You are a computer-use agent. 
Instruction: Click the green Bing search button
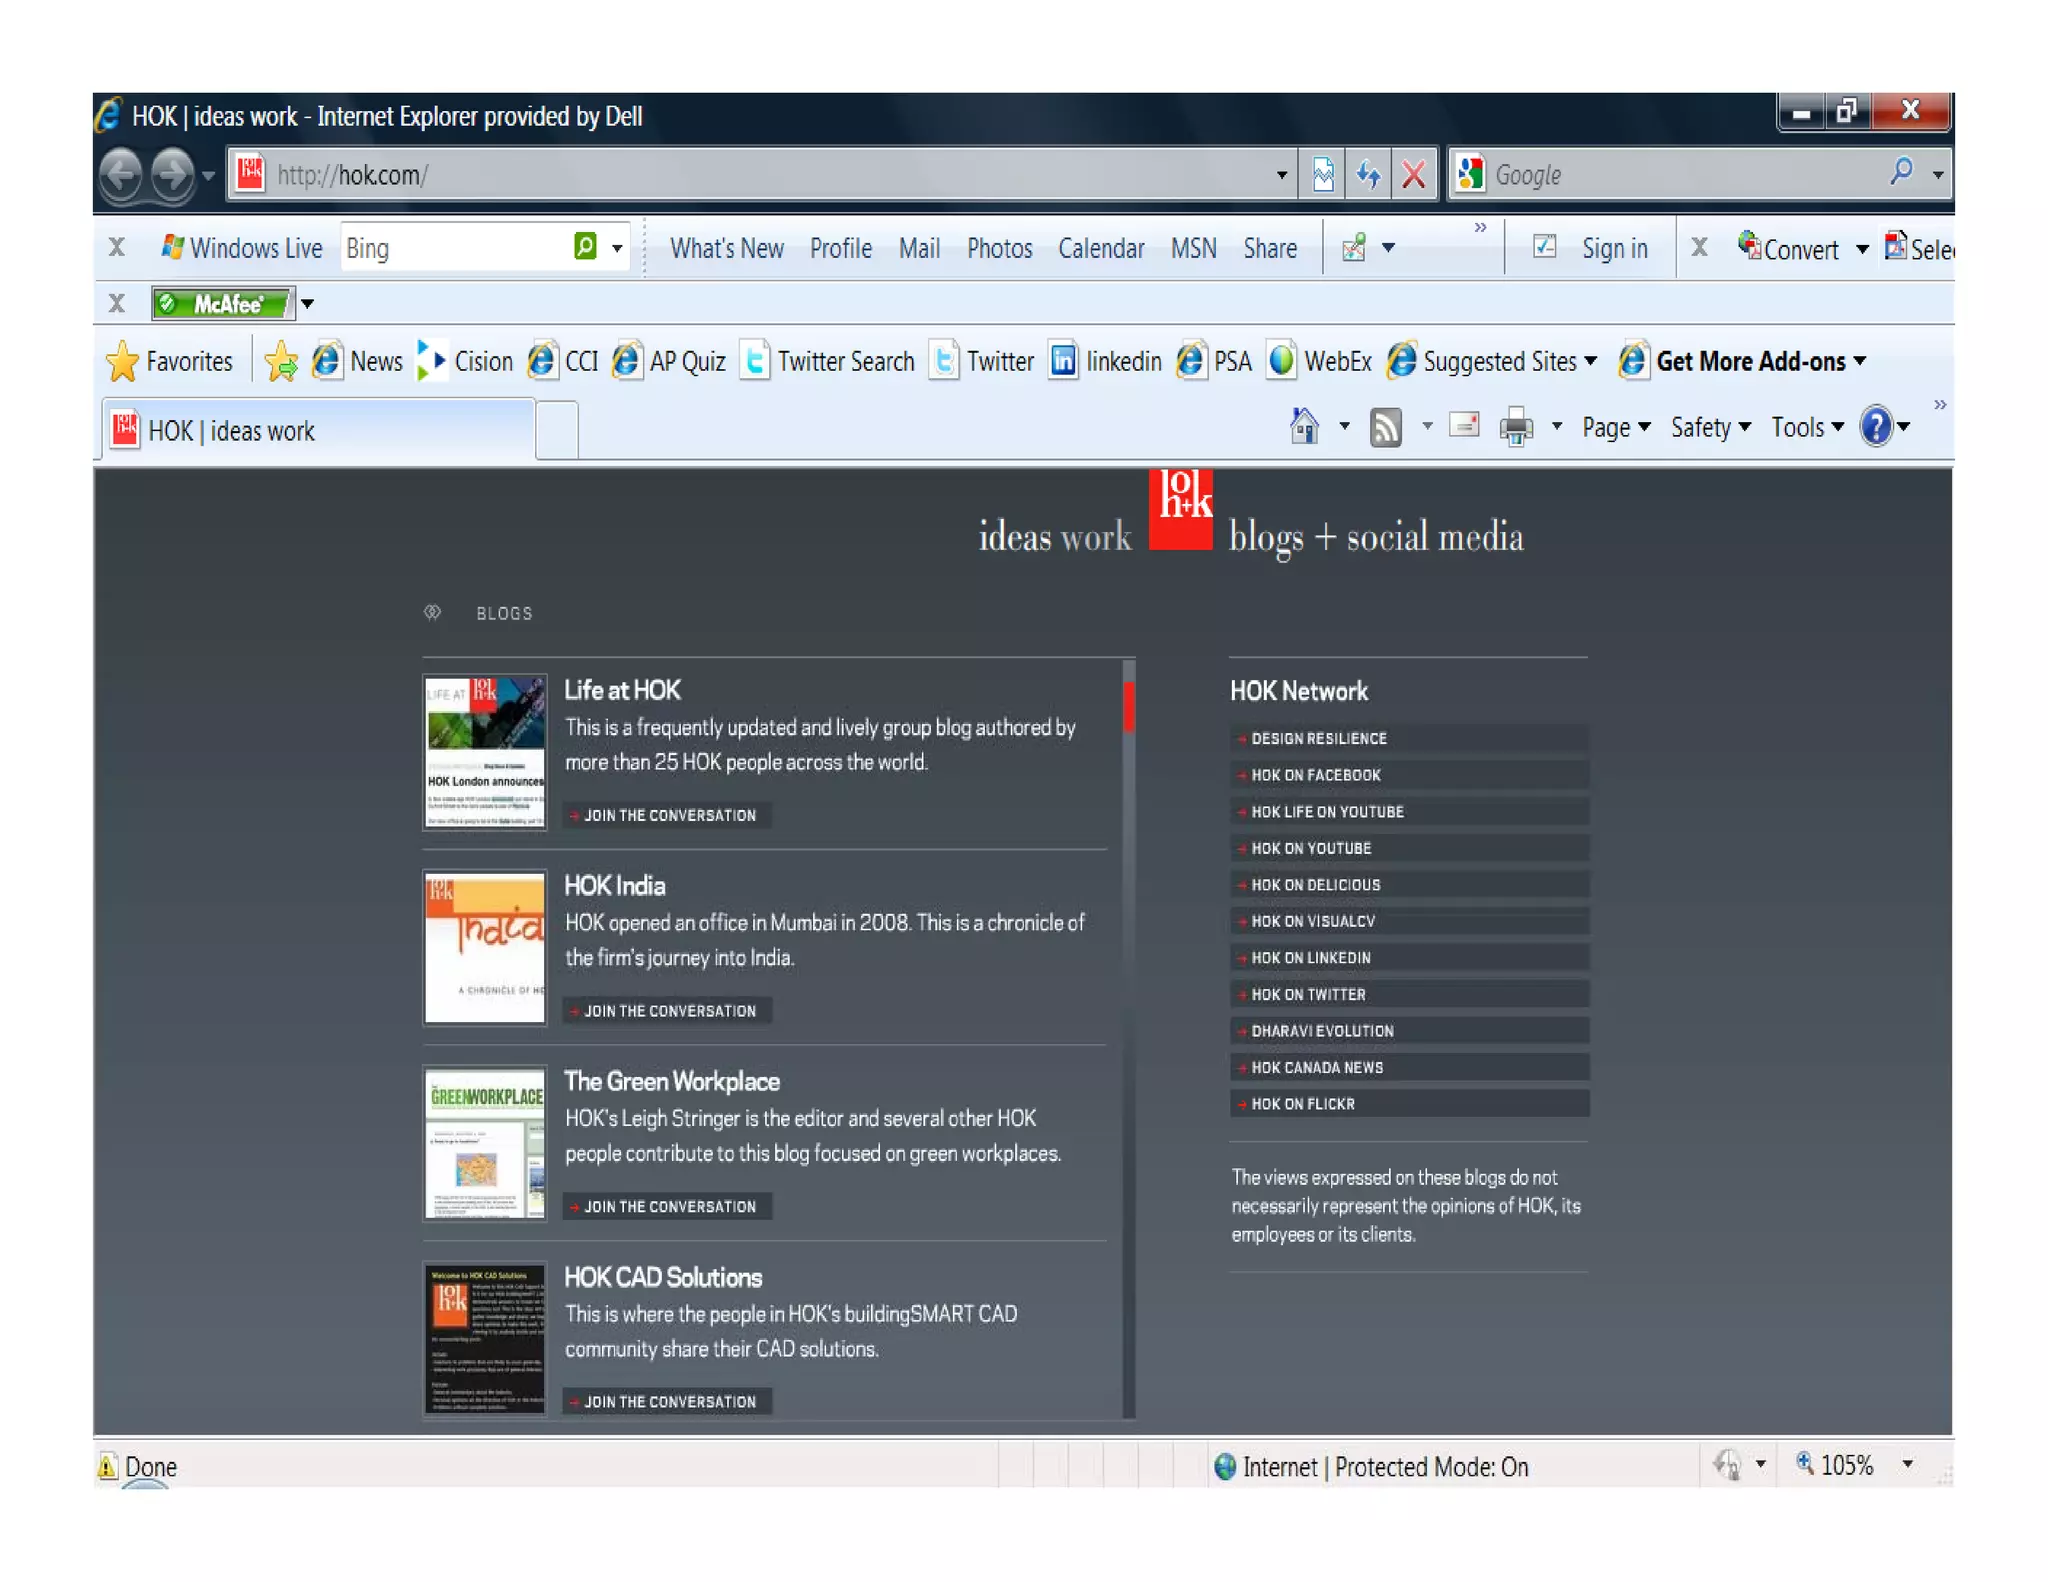pyautogui.click(x=586, y=246)
